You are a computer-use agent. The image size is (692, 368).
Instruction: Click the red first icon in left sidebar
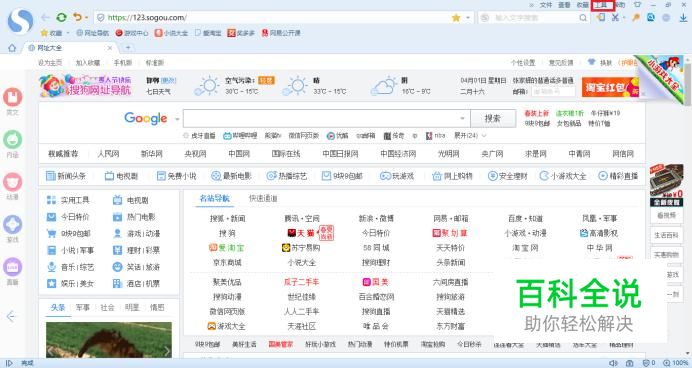(x=13, y=97)
